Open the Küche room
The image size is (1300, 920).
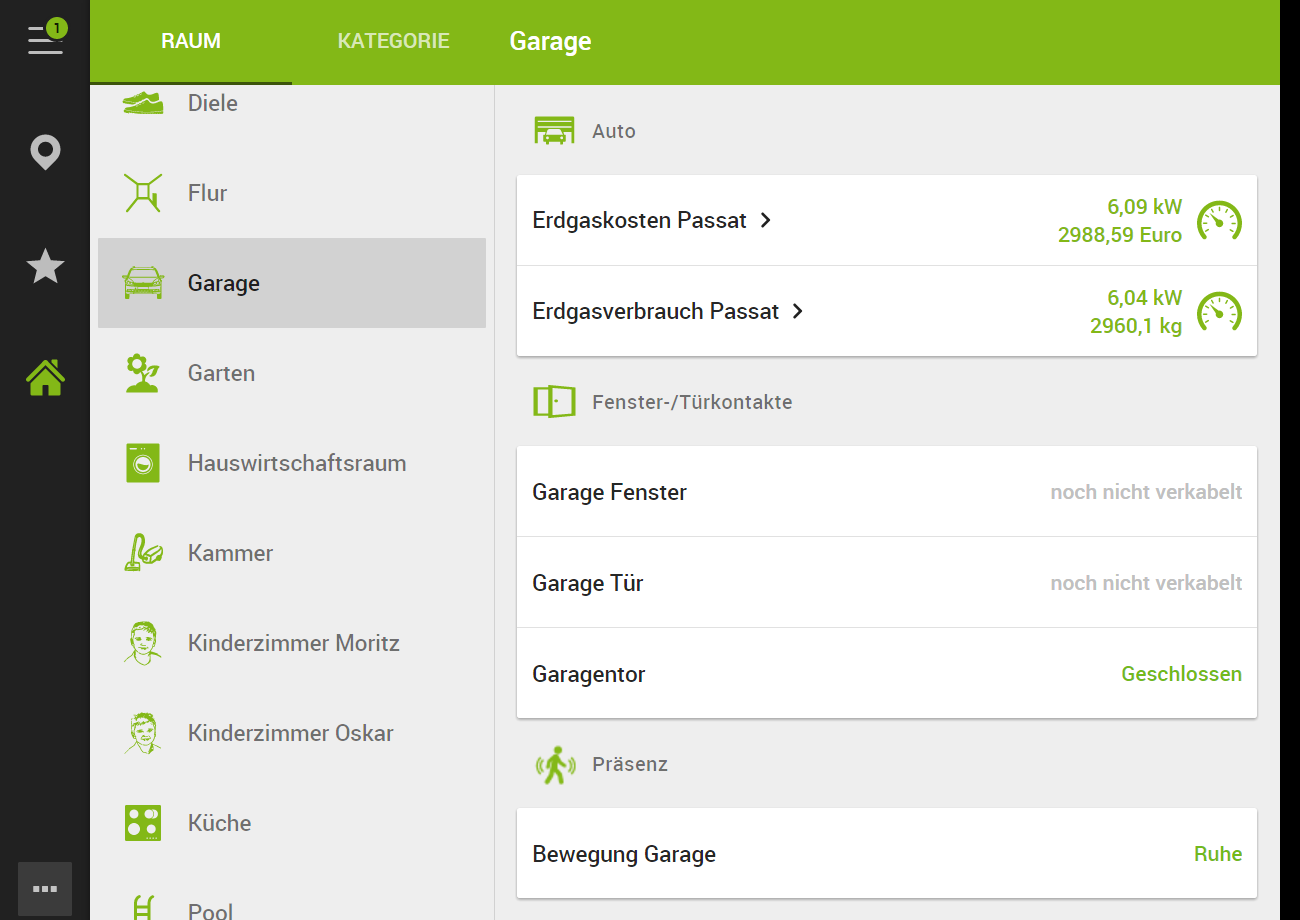pos(219,823)
